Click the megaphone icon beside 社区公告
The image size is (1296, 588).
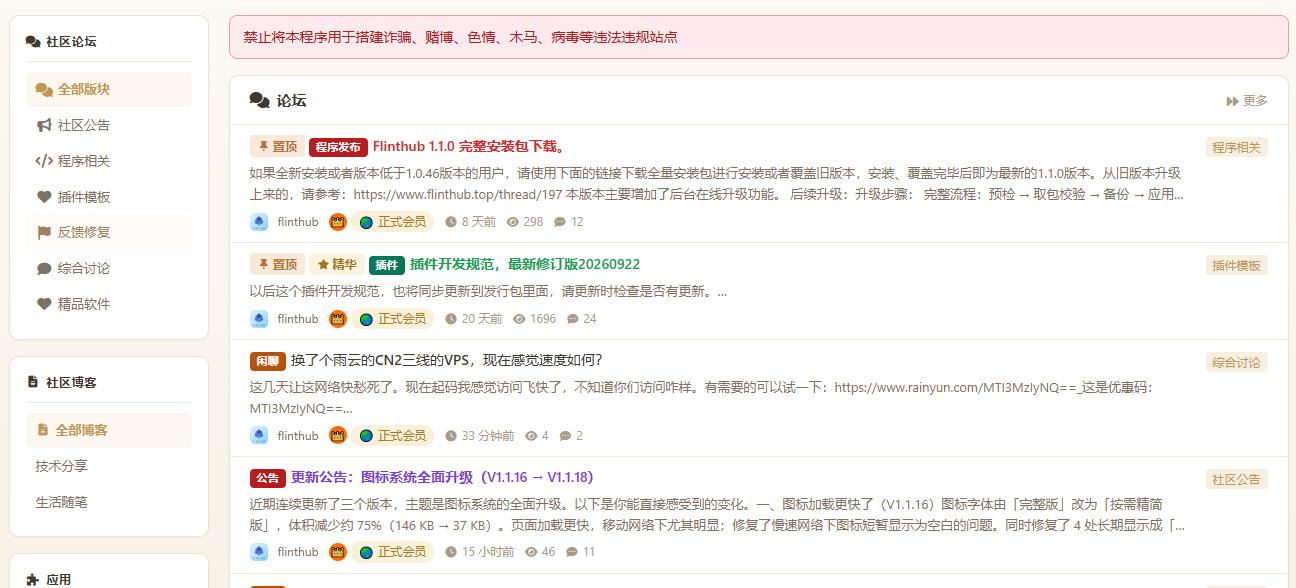coord(44,125)
